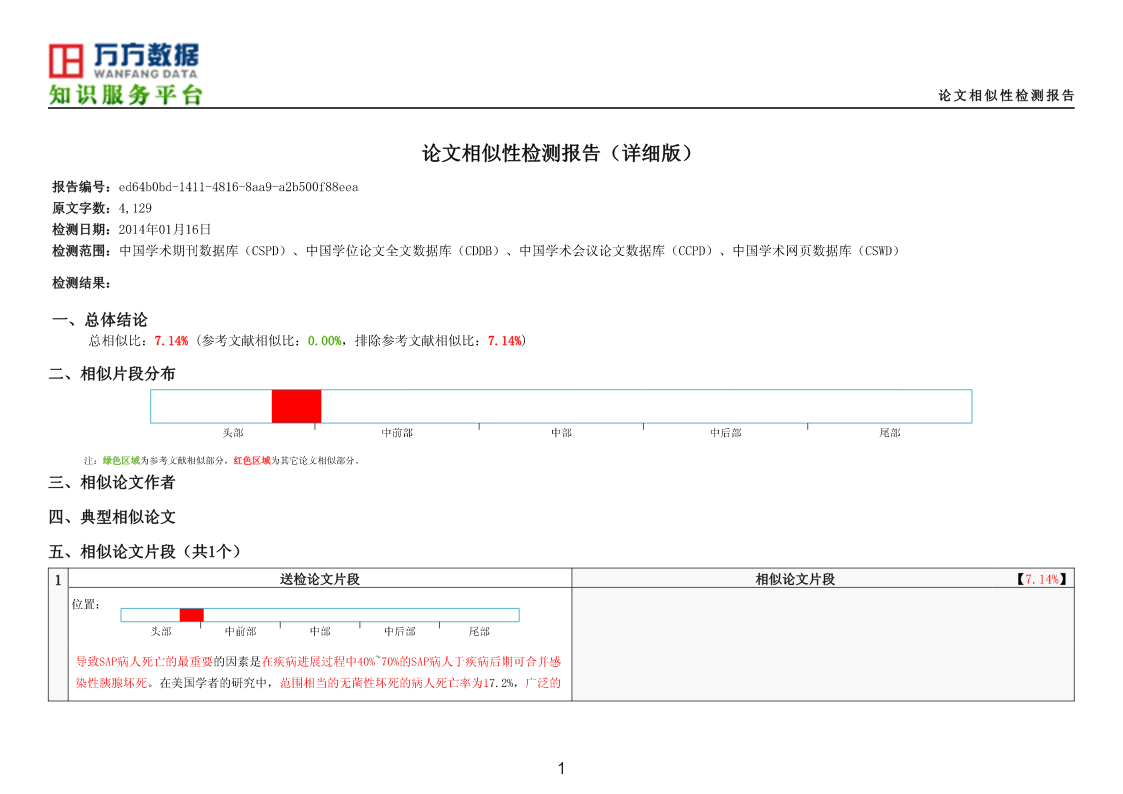Click the Wanfang Data red logo icon
1123x794 pixels.
66,61
